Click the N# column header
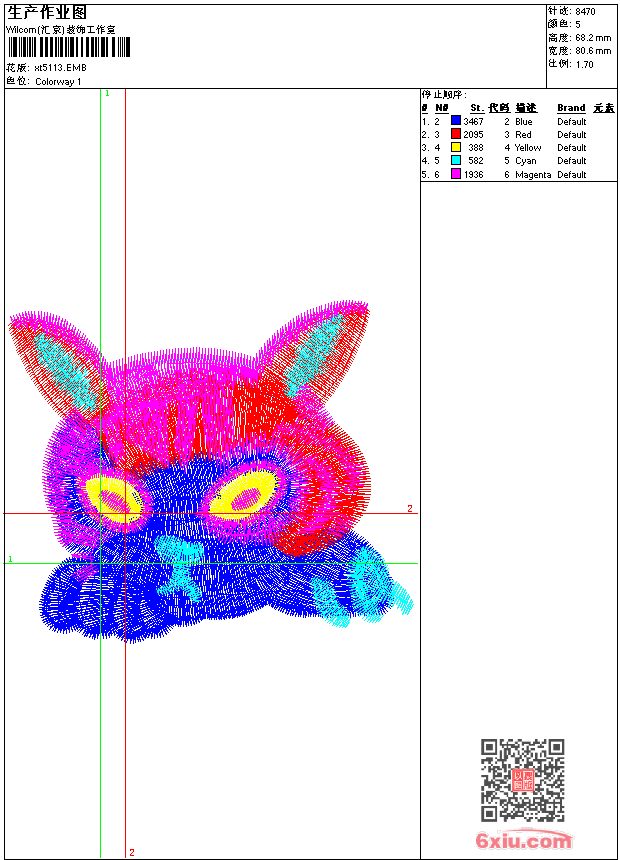Viewport: 620px width, 860px height. tap(442, 108)
